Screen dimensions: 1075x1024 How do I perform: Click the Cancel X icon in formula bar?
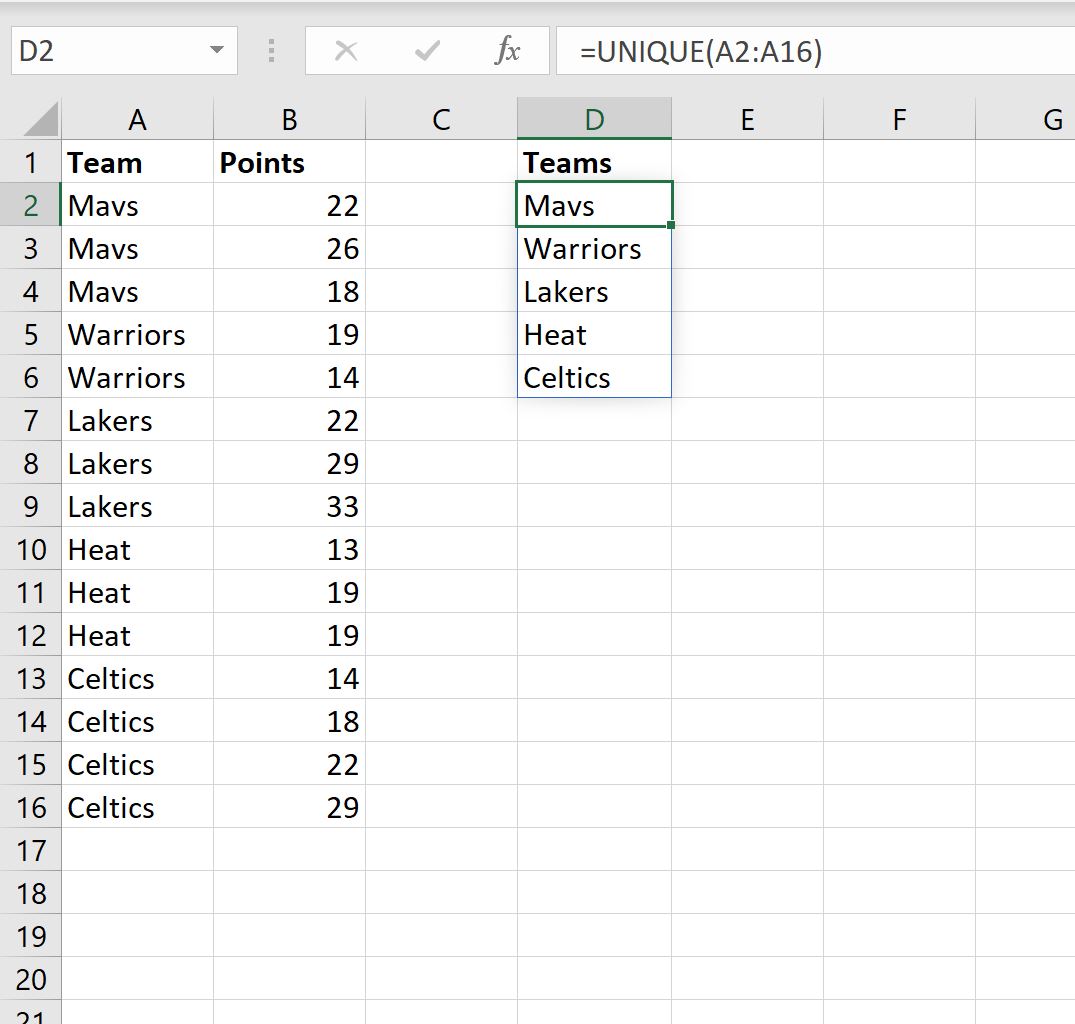coord(346,51)
